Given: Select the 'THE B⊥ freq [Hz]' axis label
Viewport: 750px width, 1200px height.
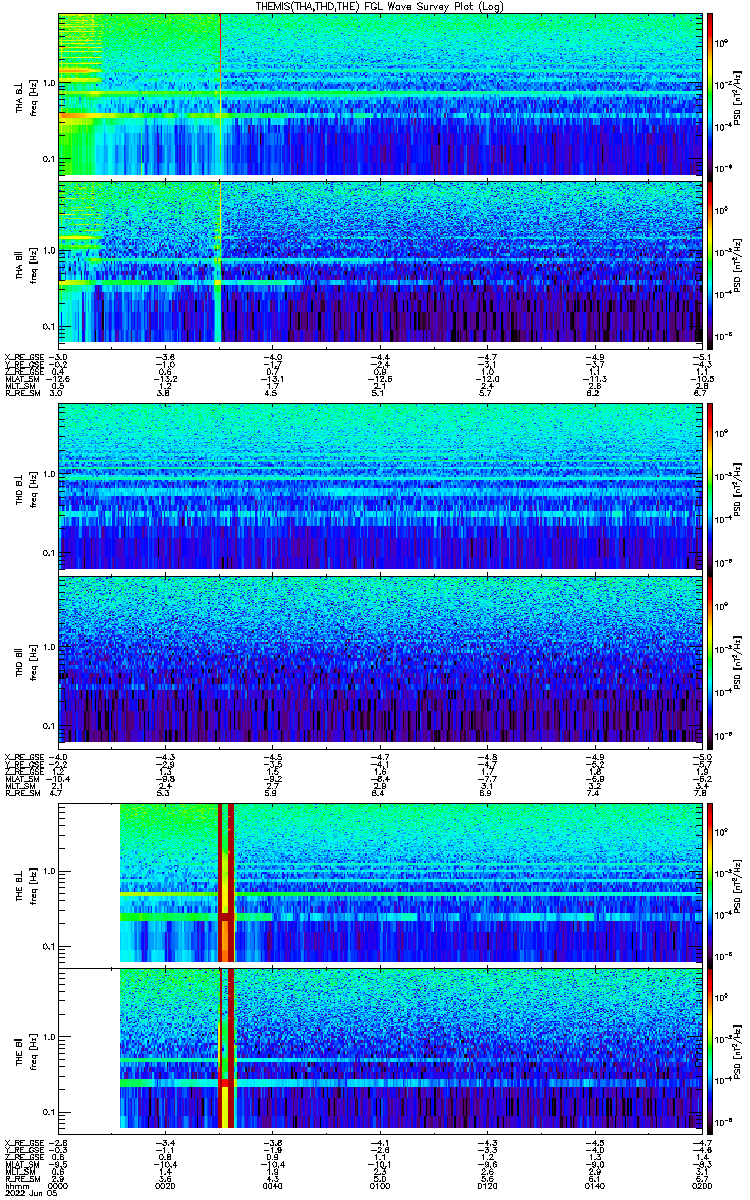Looking at the screenshot, I should pos(26,885).
